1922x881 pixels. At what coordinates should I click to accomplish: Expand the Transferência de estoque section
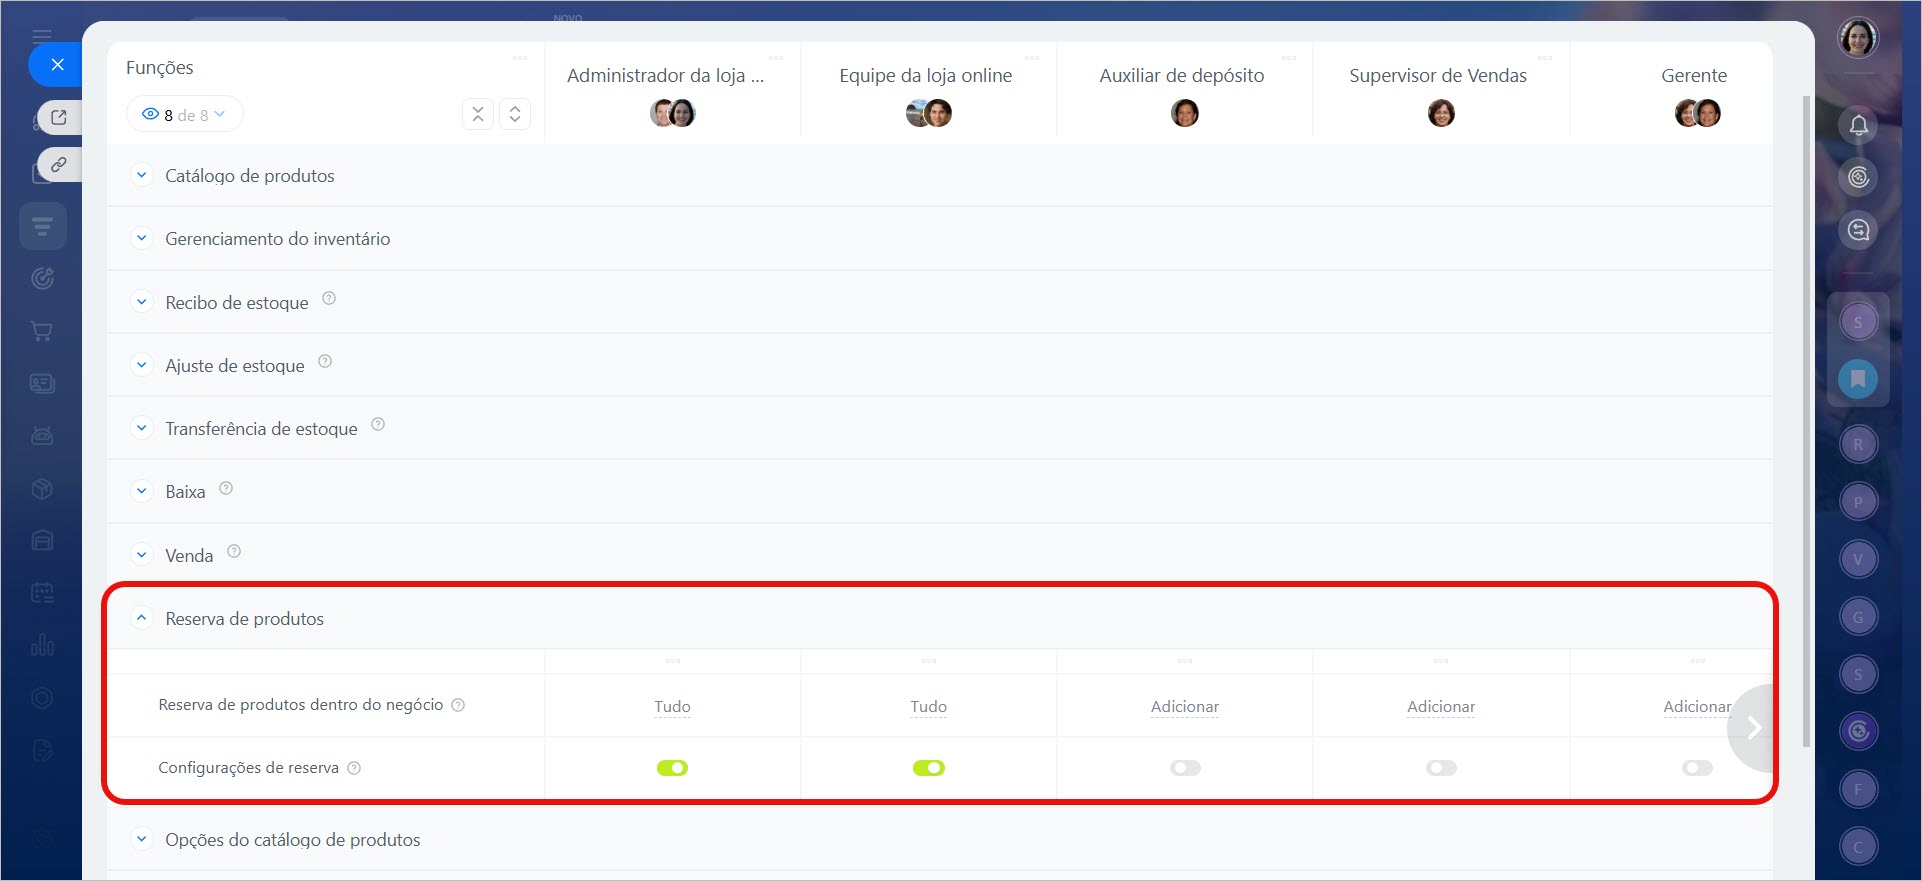(x=142, y=428)
